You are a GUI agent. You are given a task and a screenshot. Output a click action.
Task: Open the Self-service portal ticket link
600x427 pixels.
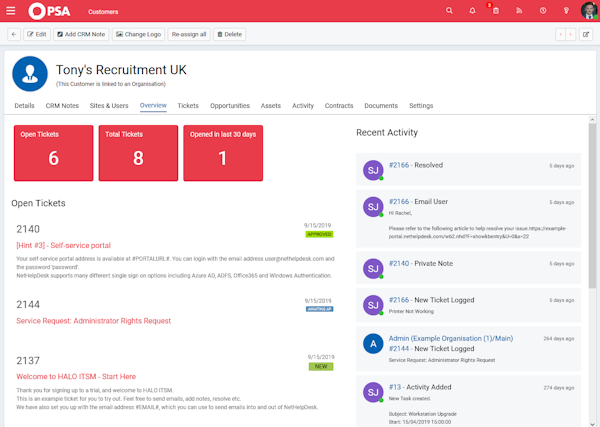click(x=64, y=245)
